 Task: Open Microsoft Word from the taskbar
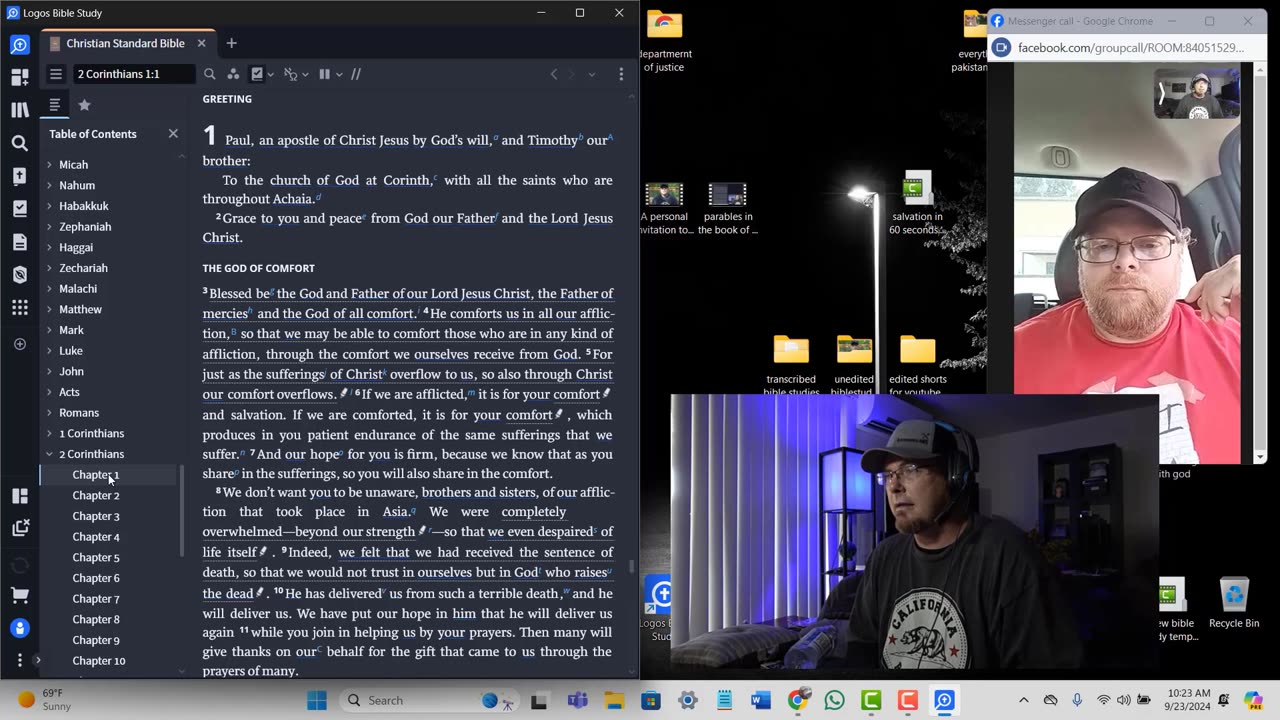761,700
